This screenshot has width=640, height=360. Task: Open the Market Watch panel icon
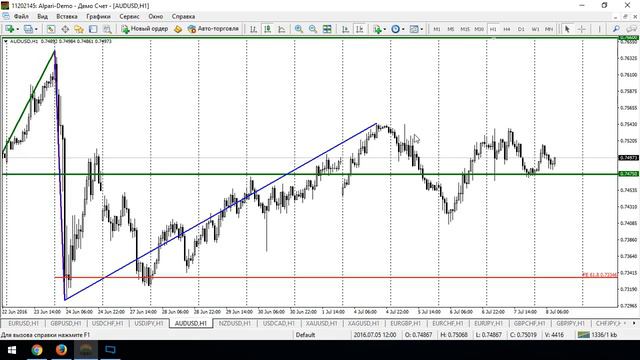tap(51, 29)
